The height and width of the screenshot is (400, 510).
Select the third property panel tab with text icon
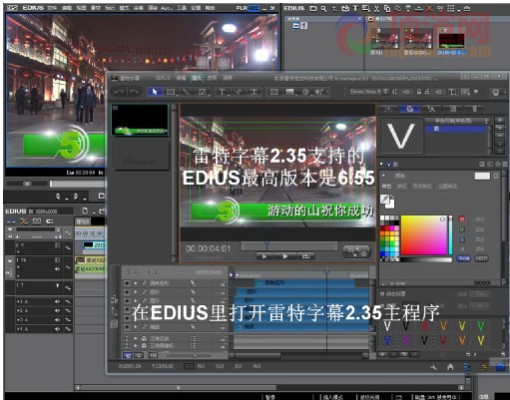click(432, 109)
